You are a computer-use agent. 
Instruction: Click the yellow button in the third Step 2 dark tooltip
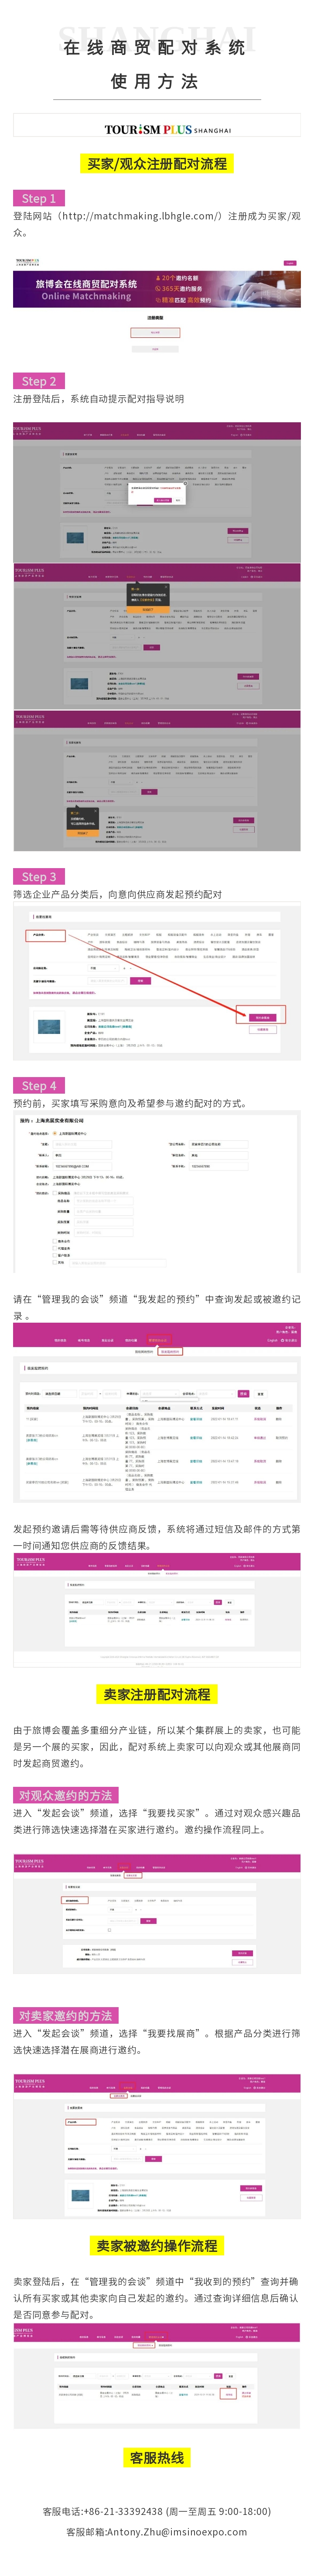83,833
